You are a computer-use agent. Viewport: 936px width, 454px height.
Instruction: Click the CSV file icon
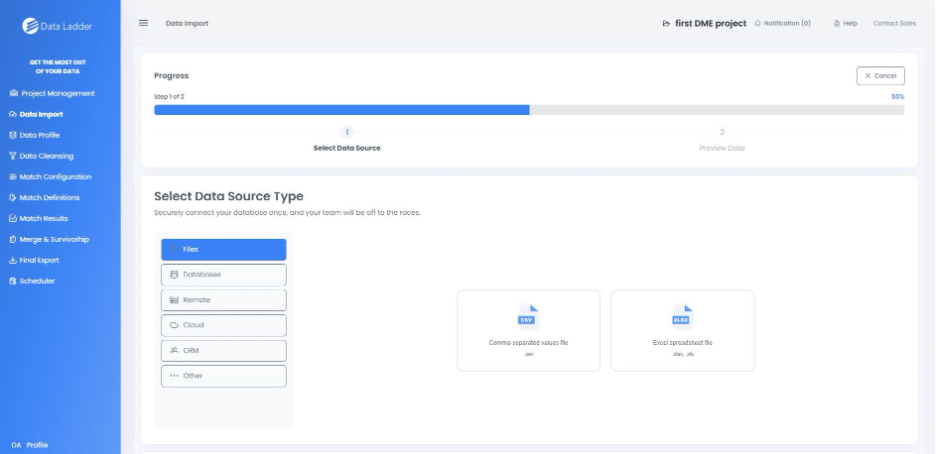click(528, 316)
